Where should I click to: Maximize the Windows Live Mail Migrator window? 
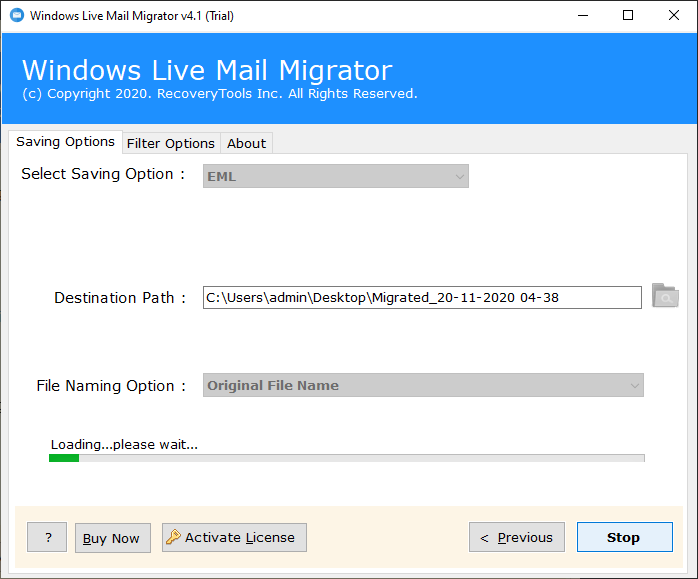click(x=628, y=16)
